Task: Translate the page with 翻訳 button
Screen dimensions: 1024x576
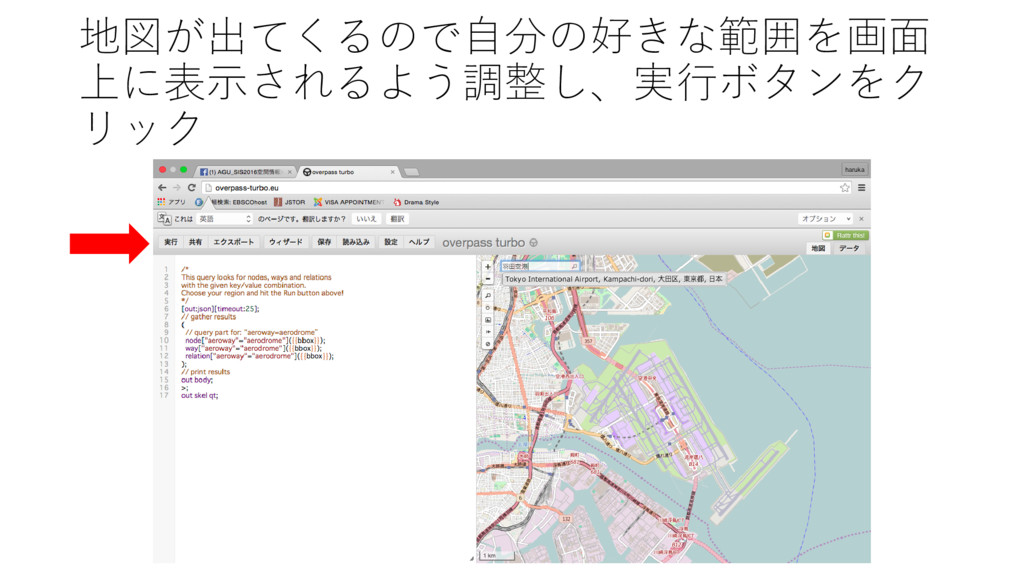Action: click(397, 219)
